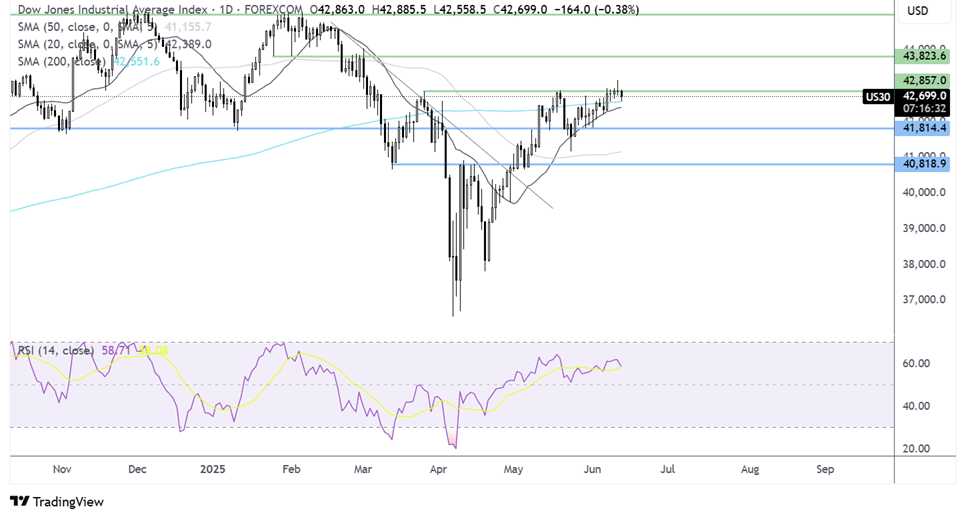
Task: Click the 40,818.9 support level label
Action: click(x=923, y=164)
